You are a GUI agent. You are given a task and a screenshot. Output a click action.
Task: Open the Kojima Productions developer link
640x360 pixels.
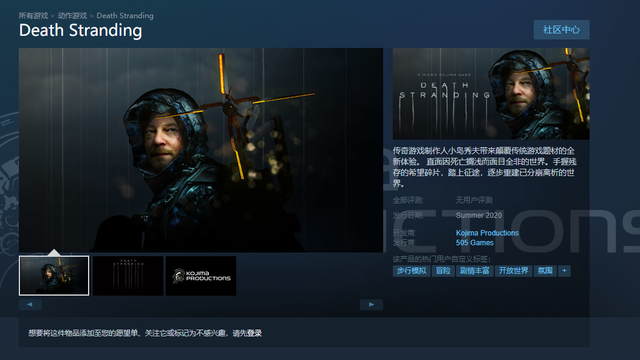tap(487, 233)
